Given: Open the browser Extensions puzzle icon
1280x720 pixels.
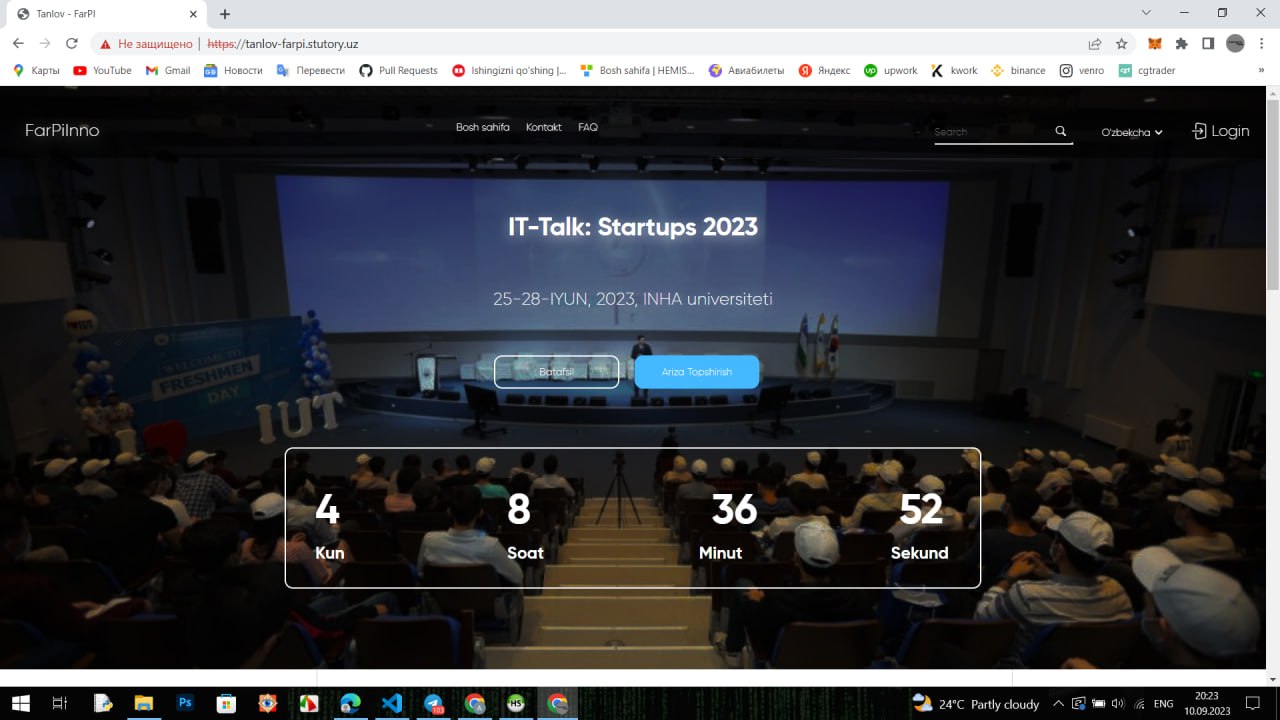Looking at the screenshot, I should [x=1181, y=44].
